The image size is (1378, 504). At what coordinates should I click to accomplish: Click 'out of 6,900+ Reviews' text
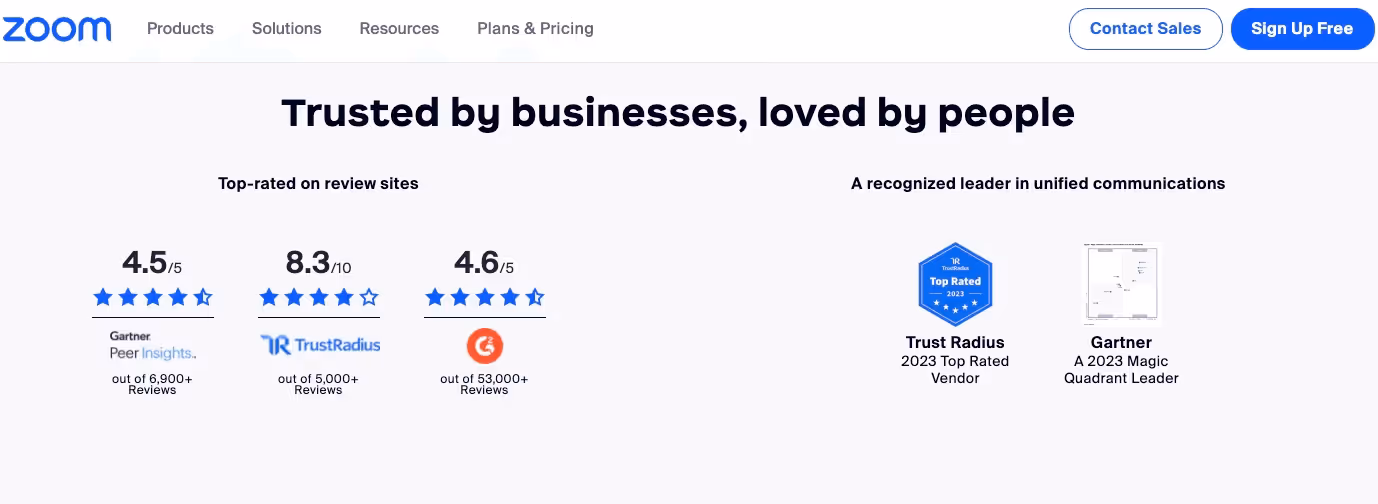(x=152, y=384)
